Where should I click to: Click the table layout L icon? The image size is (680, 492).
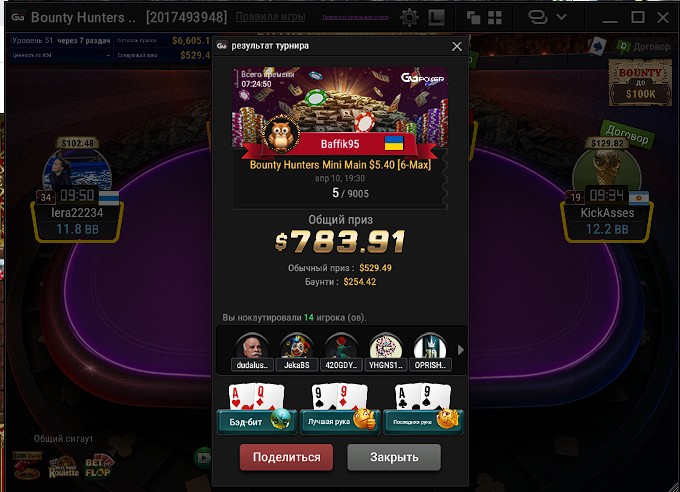[x=436, y=18]
